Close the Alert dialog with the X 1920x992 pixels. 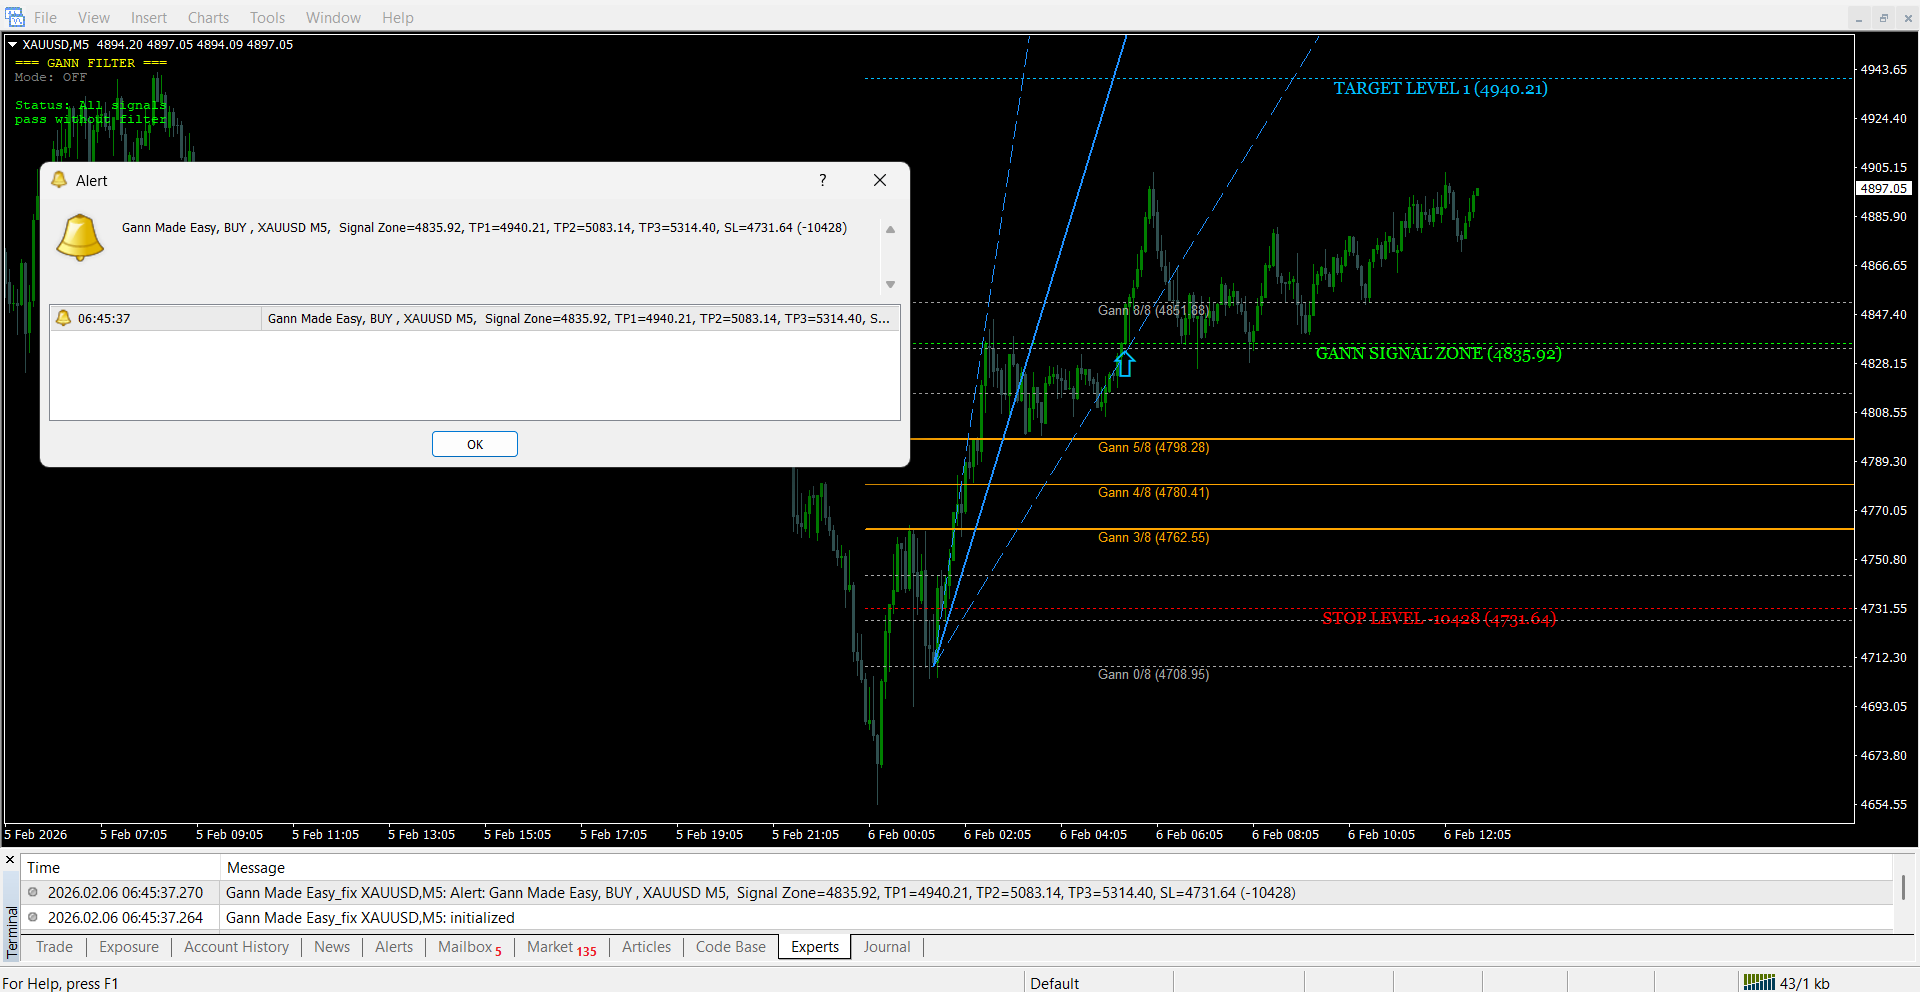(879, 180)
